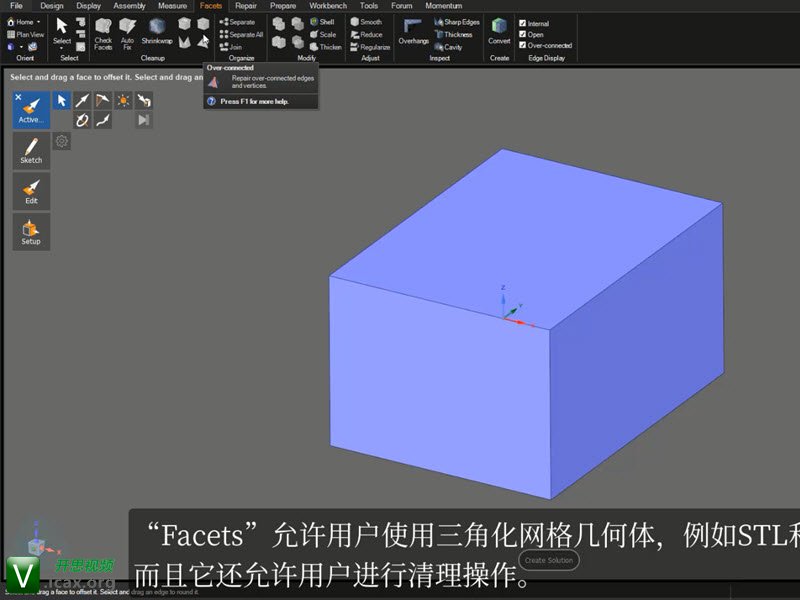Viewport: 800px width, 600px height.
Task: Select the Sketch tool in side panel
Action: 31,150
